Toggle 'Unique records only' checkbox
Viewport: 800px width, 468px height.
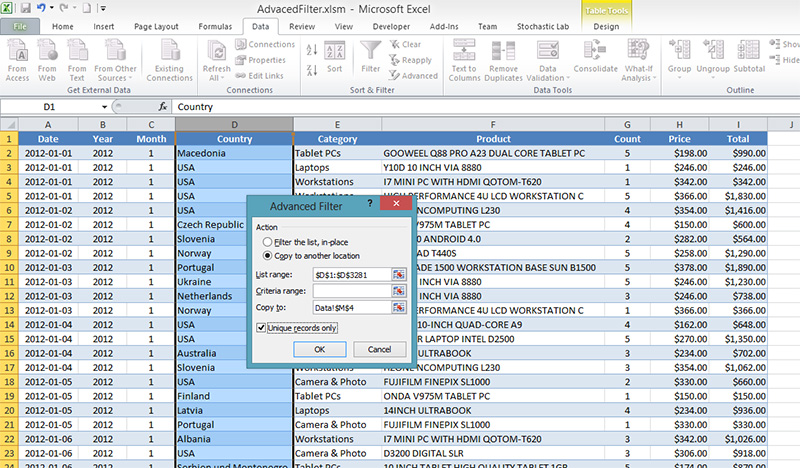tap(262, 327)
